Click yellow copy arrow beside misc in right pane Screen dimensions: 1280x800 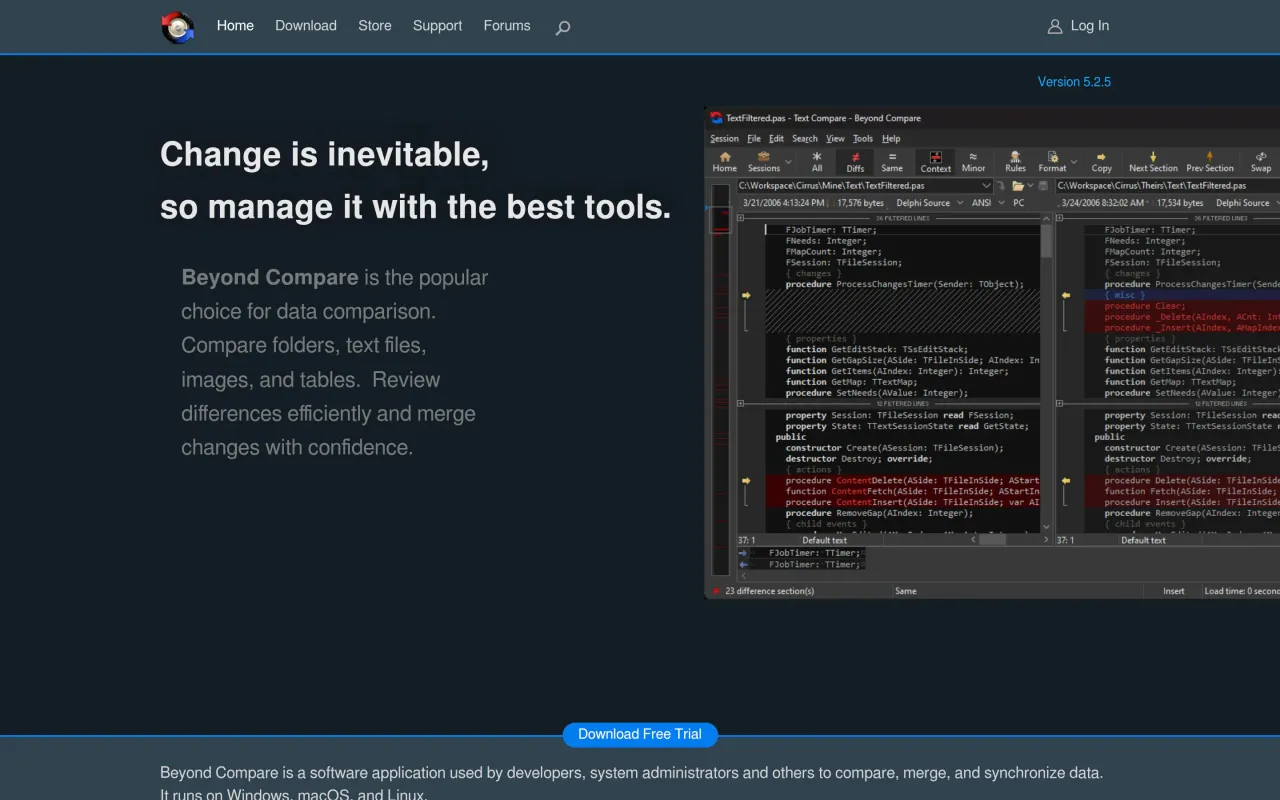(x=1065, y=296)
